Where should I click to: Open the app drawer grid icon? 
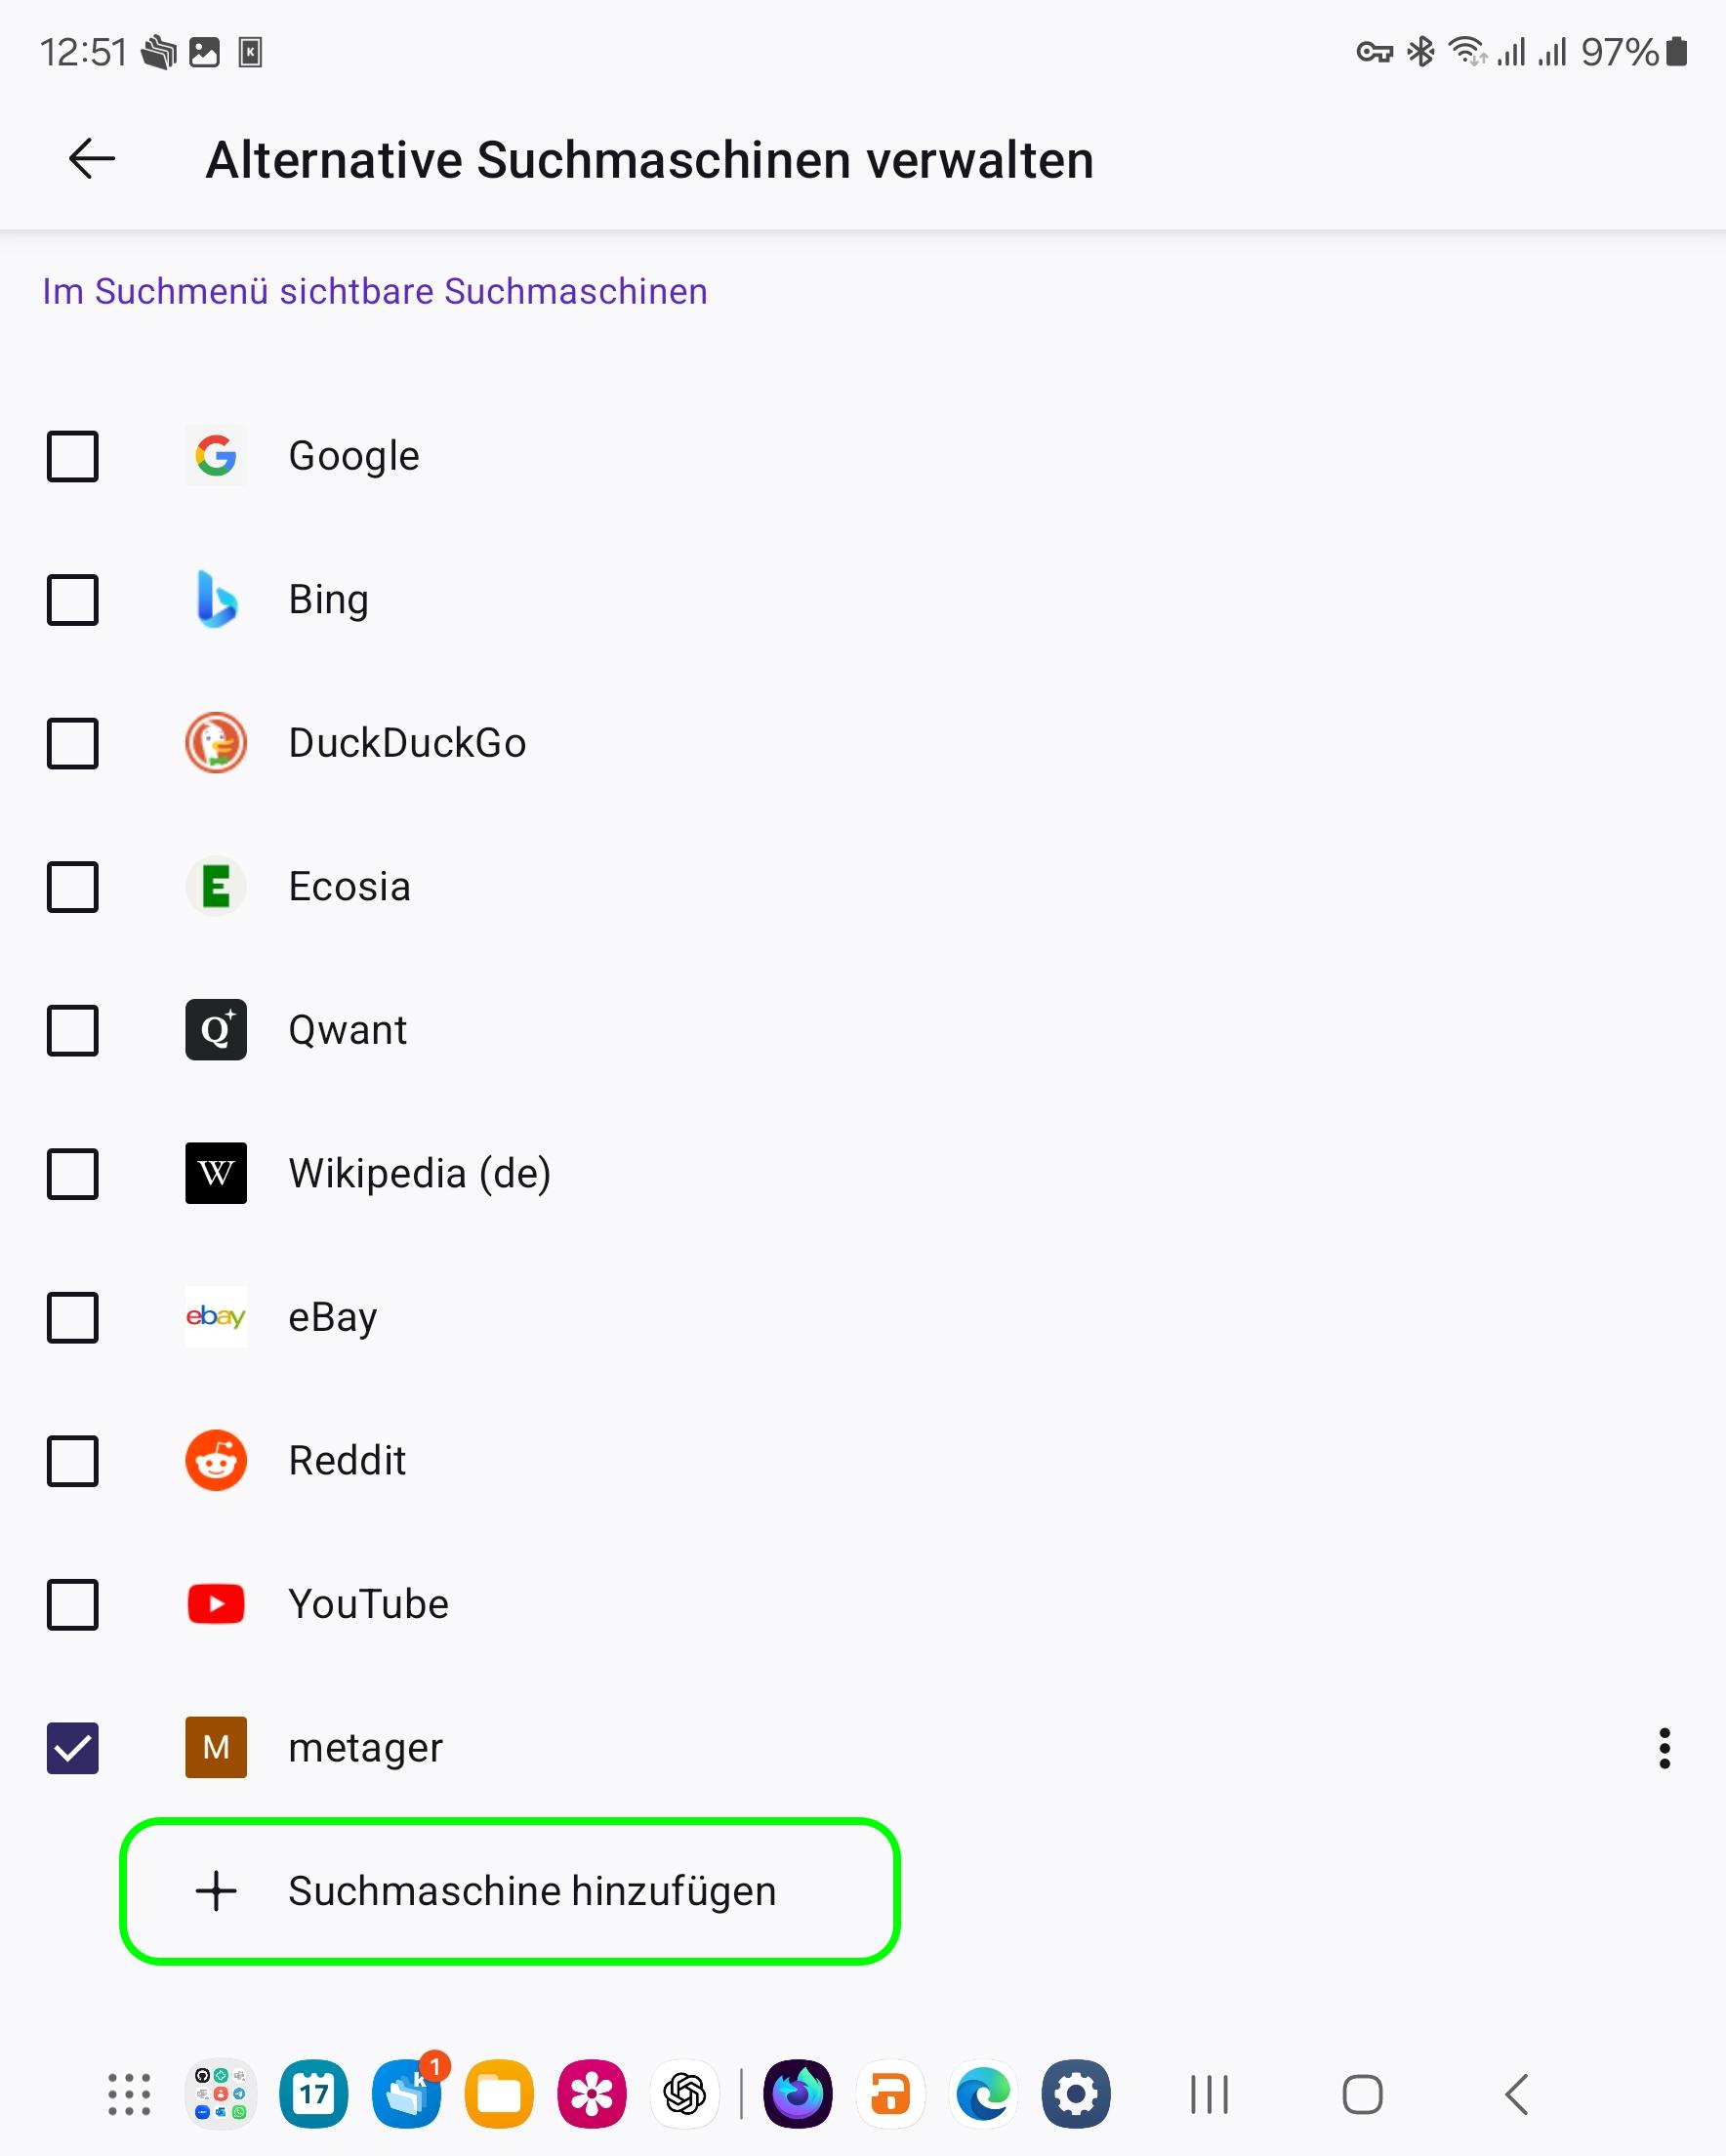coord(129,2094)
